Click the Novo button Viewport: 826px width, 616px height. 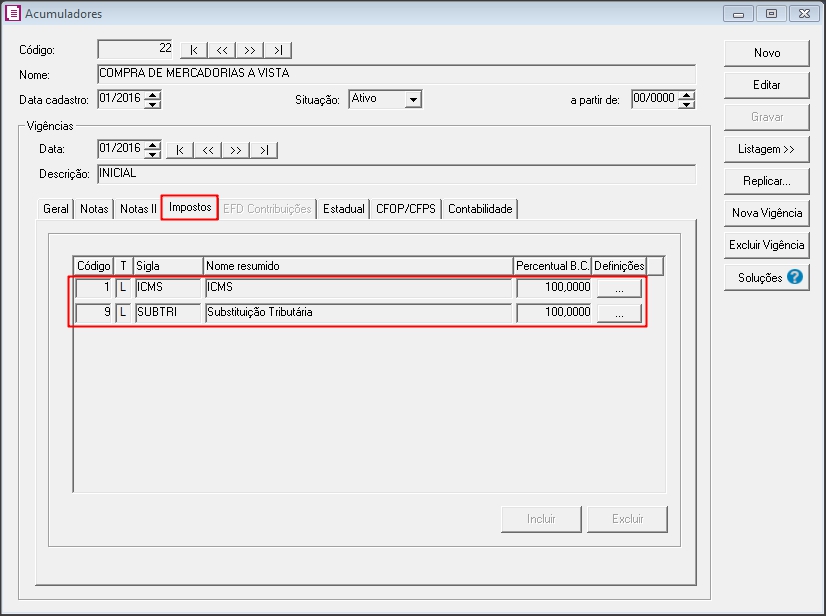click(767, 53)
